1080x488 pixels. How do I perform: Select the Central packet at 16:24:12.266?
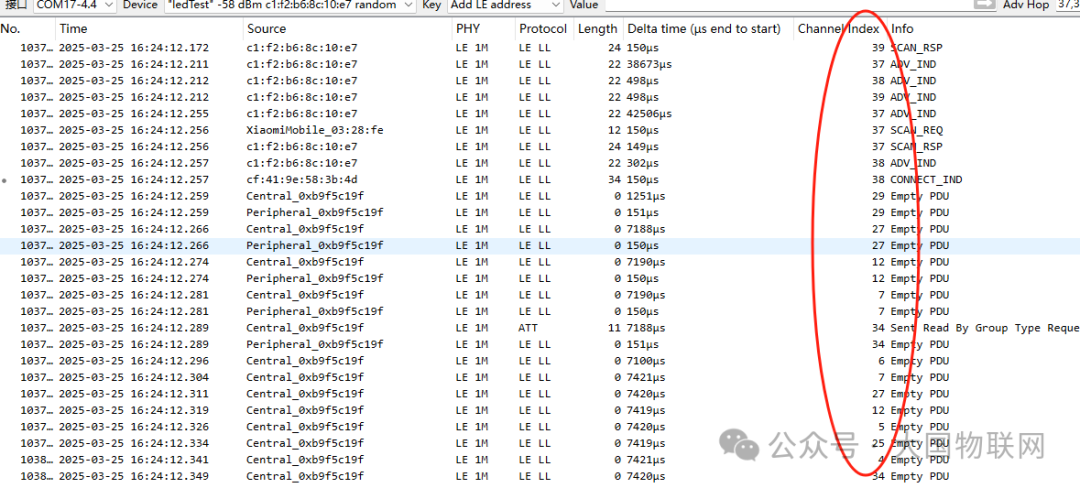pos(540,229)
